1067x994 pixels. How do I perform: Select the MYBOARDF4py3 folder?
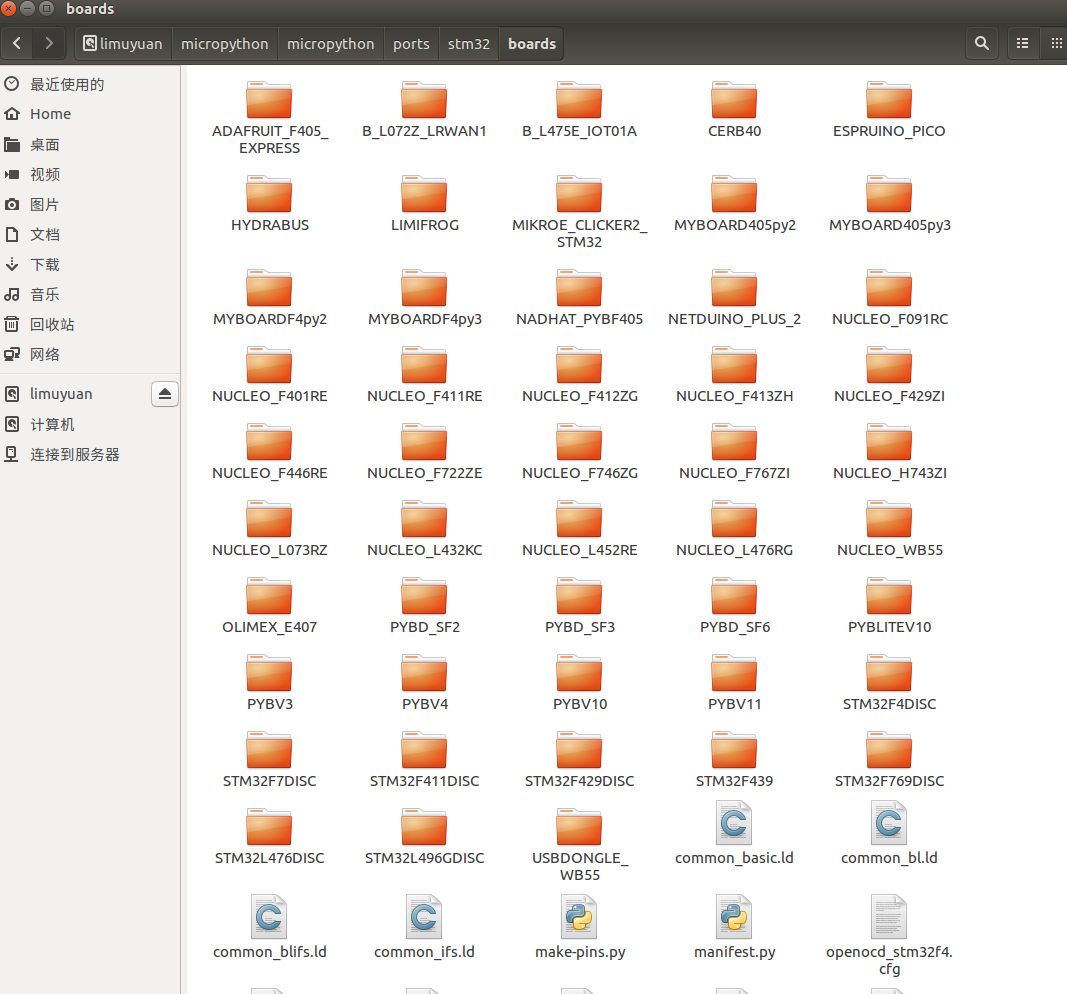424,298
